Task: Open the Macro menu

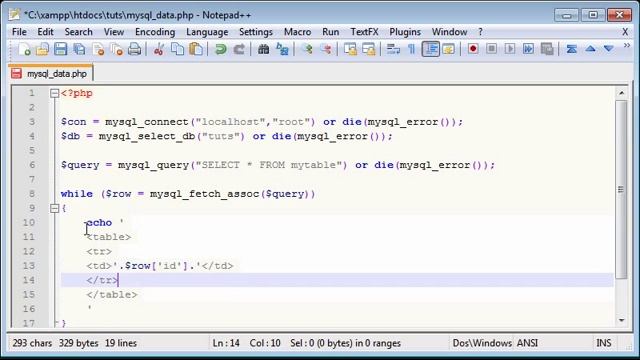Action: tap(298, 32)
